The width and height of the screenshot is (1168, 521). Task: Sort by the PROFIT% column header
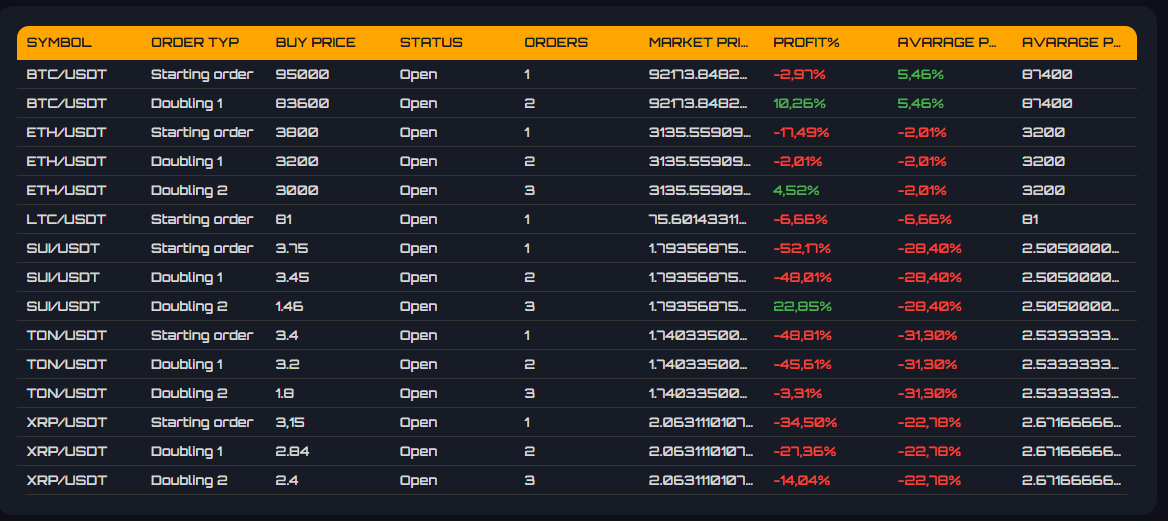pyautogui.click(x=806, y=42)
